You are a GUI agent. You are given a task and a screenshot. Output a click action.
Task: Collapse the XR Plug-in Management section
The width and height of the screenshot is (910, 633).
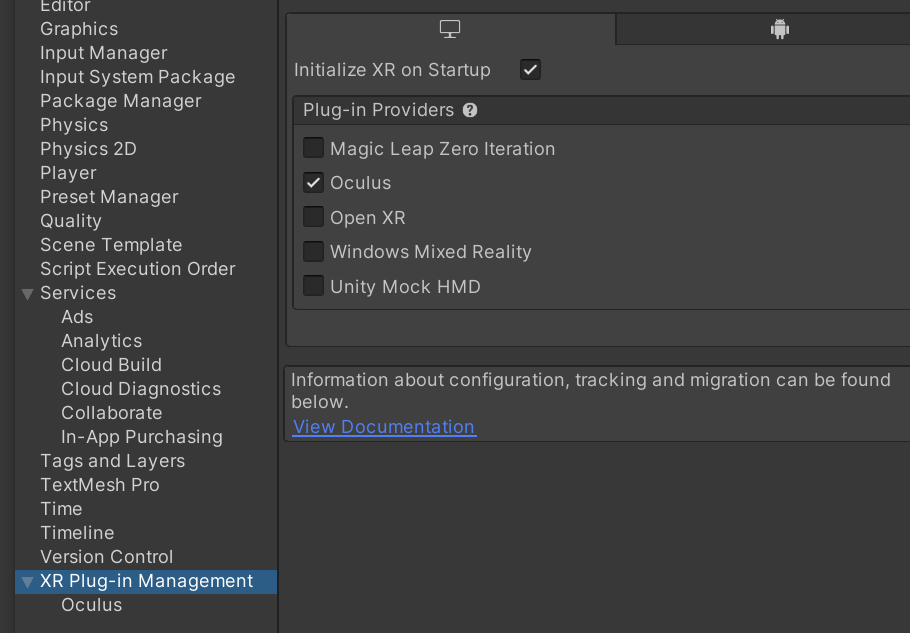(x=26, y=581)
